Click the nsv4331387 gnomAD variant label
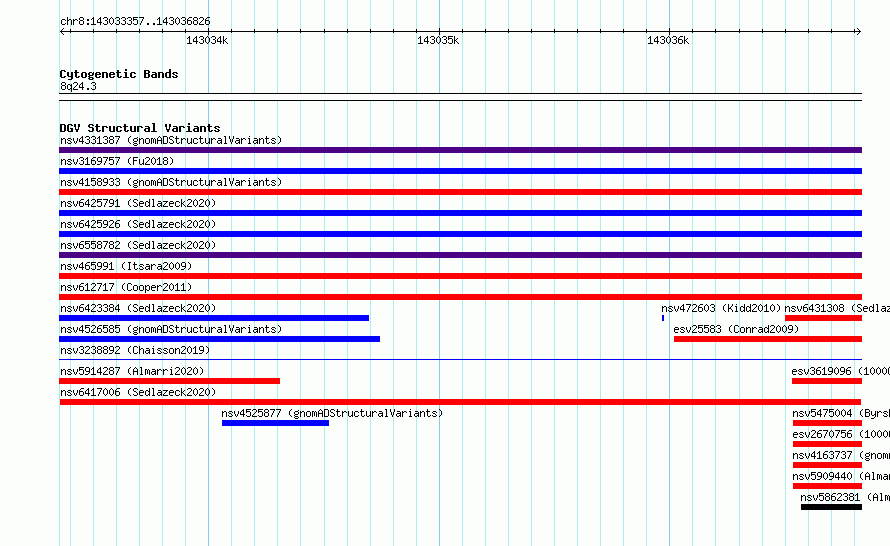The width and height of the screenshot is (890, 546). click(171, 140)
